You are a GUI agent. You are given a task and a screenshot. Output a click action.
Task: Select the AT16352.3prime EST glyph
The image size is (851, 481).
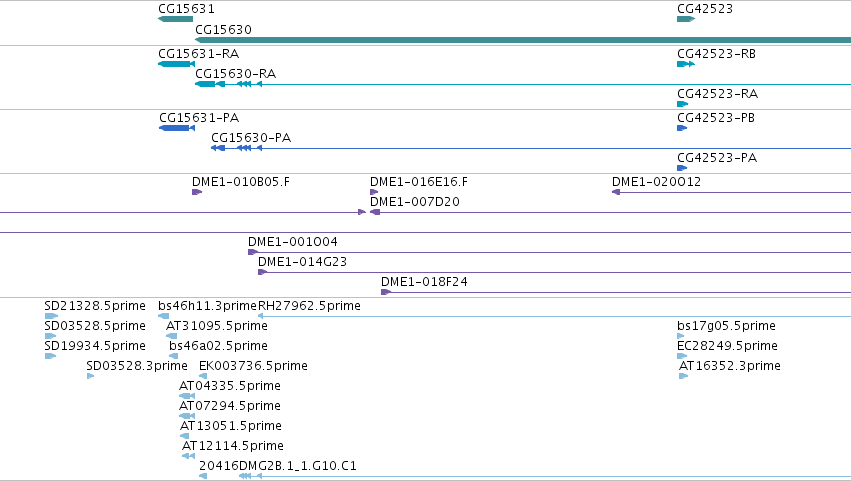pos(684,377)
